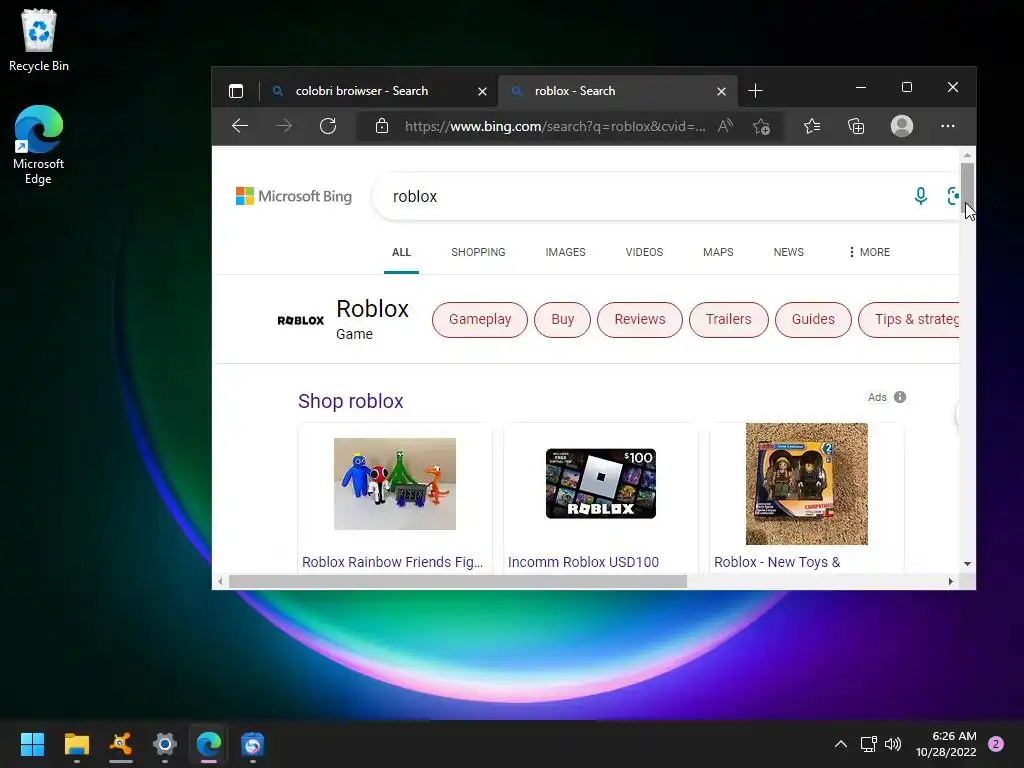Open the Windows Start menu

tap(32, 744)
